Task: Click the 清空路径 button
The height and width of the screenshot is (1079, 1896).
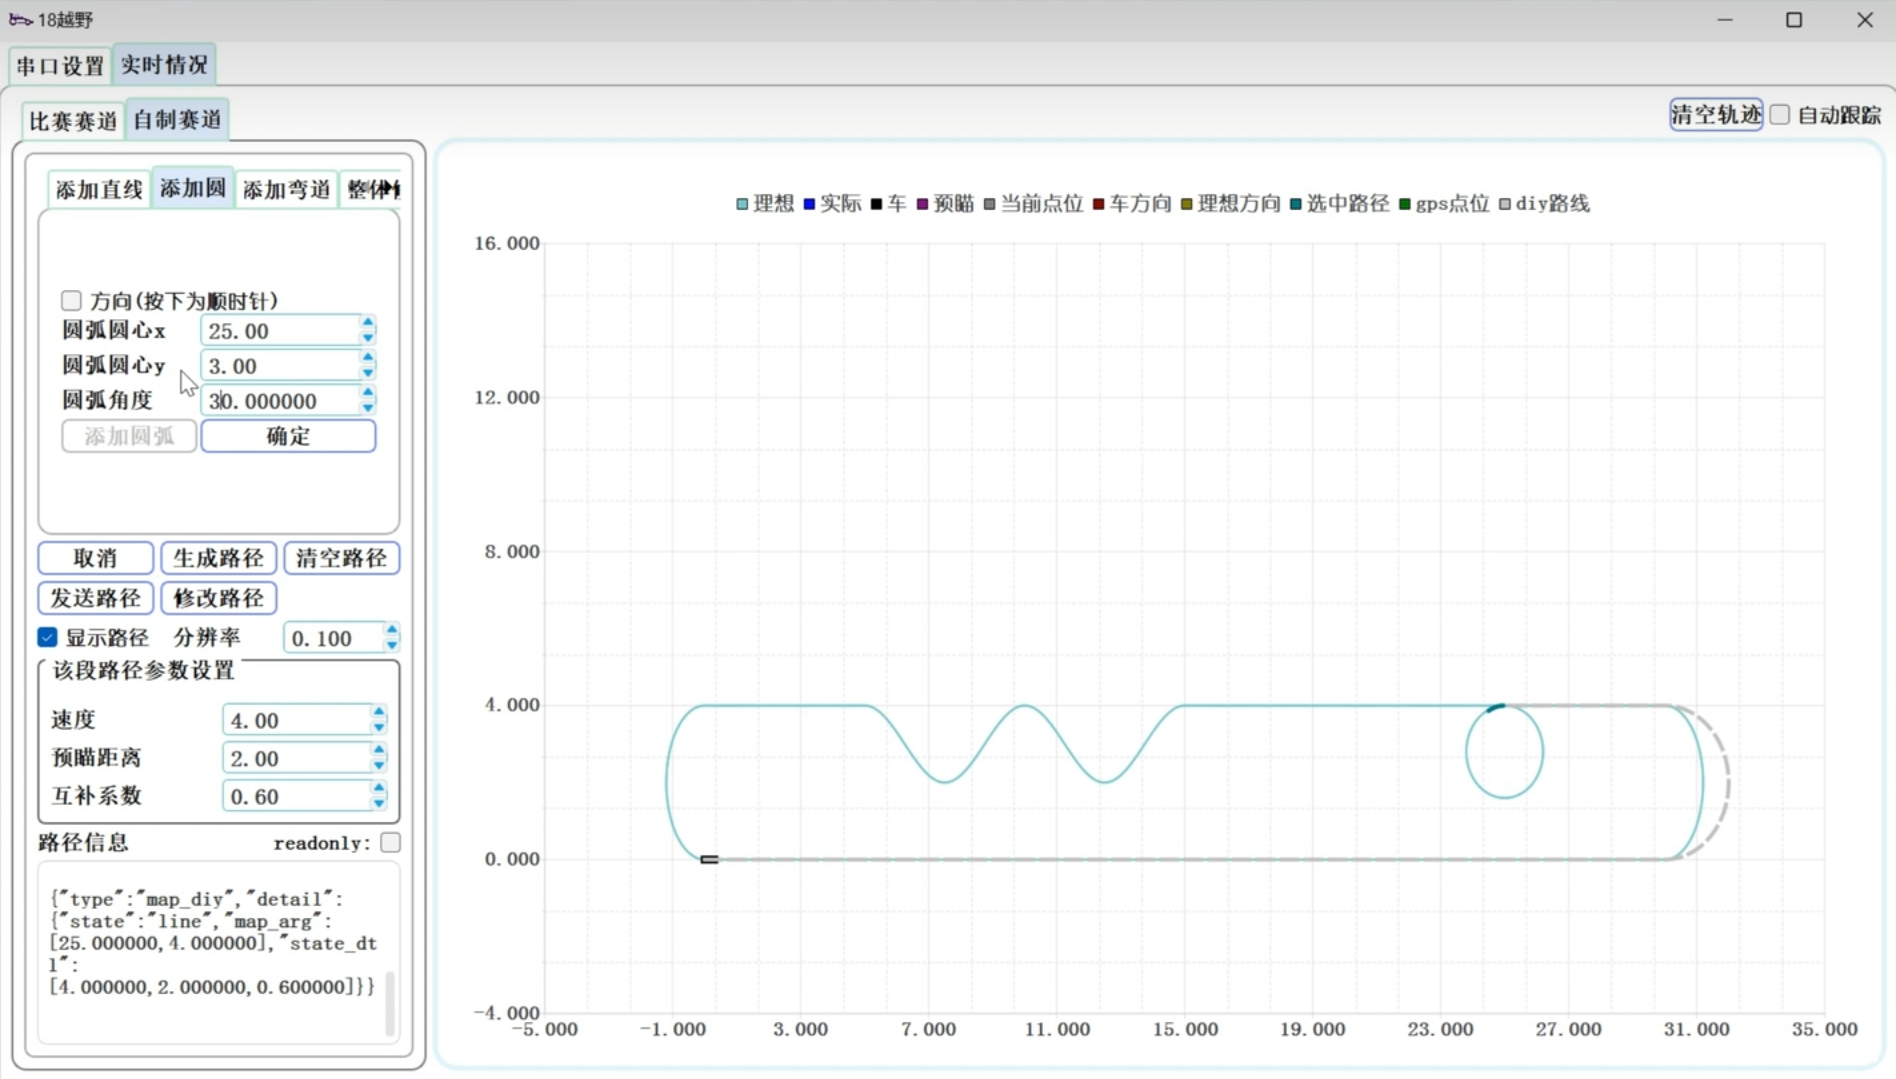Action: point(341,558)
